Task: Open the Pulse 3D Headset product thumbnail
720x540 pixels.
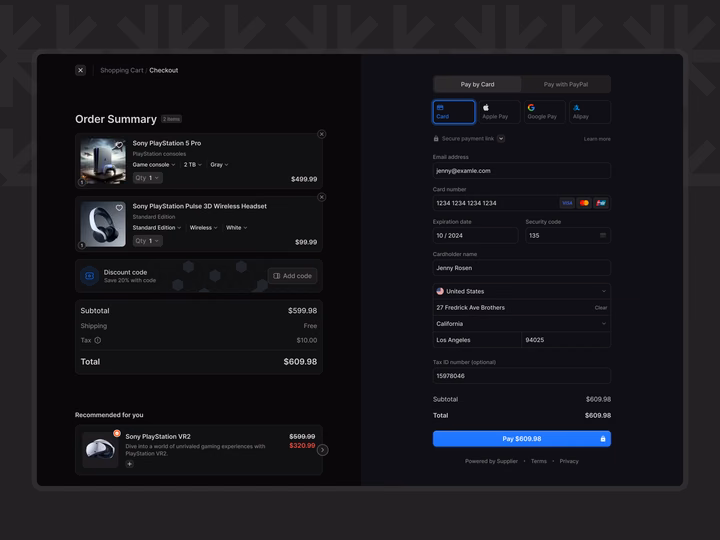Action: (103, 224)
